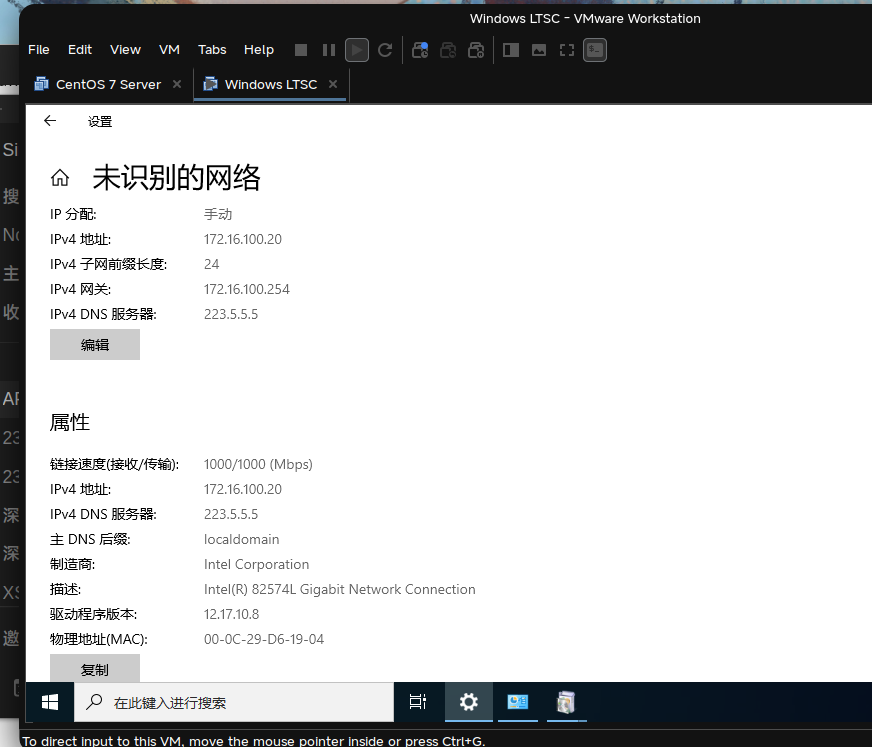Restart the guest operating system

click(x=384, y=49)
